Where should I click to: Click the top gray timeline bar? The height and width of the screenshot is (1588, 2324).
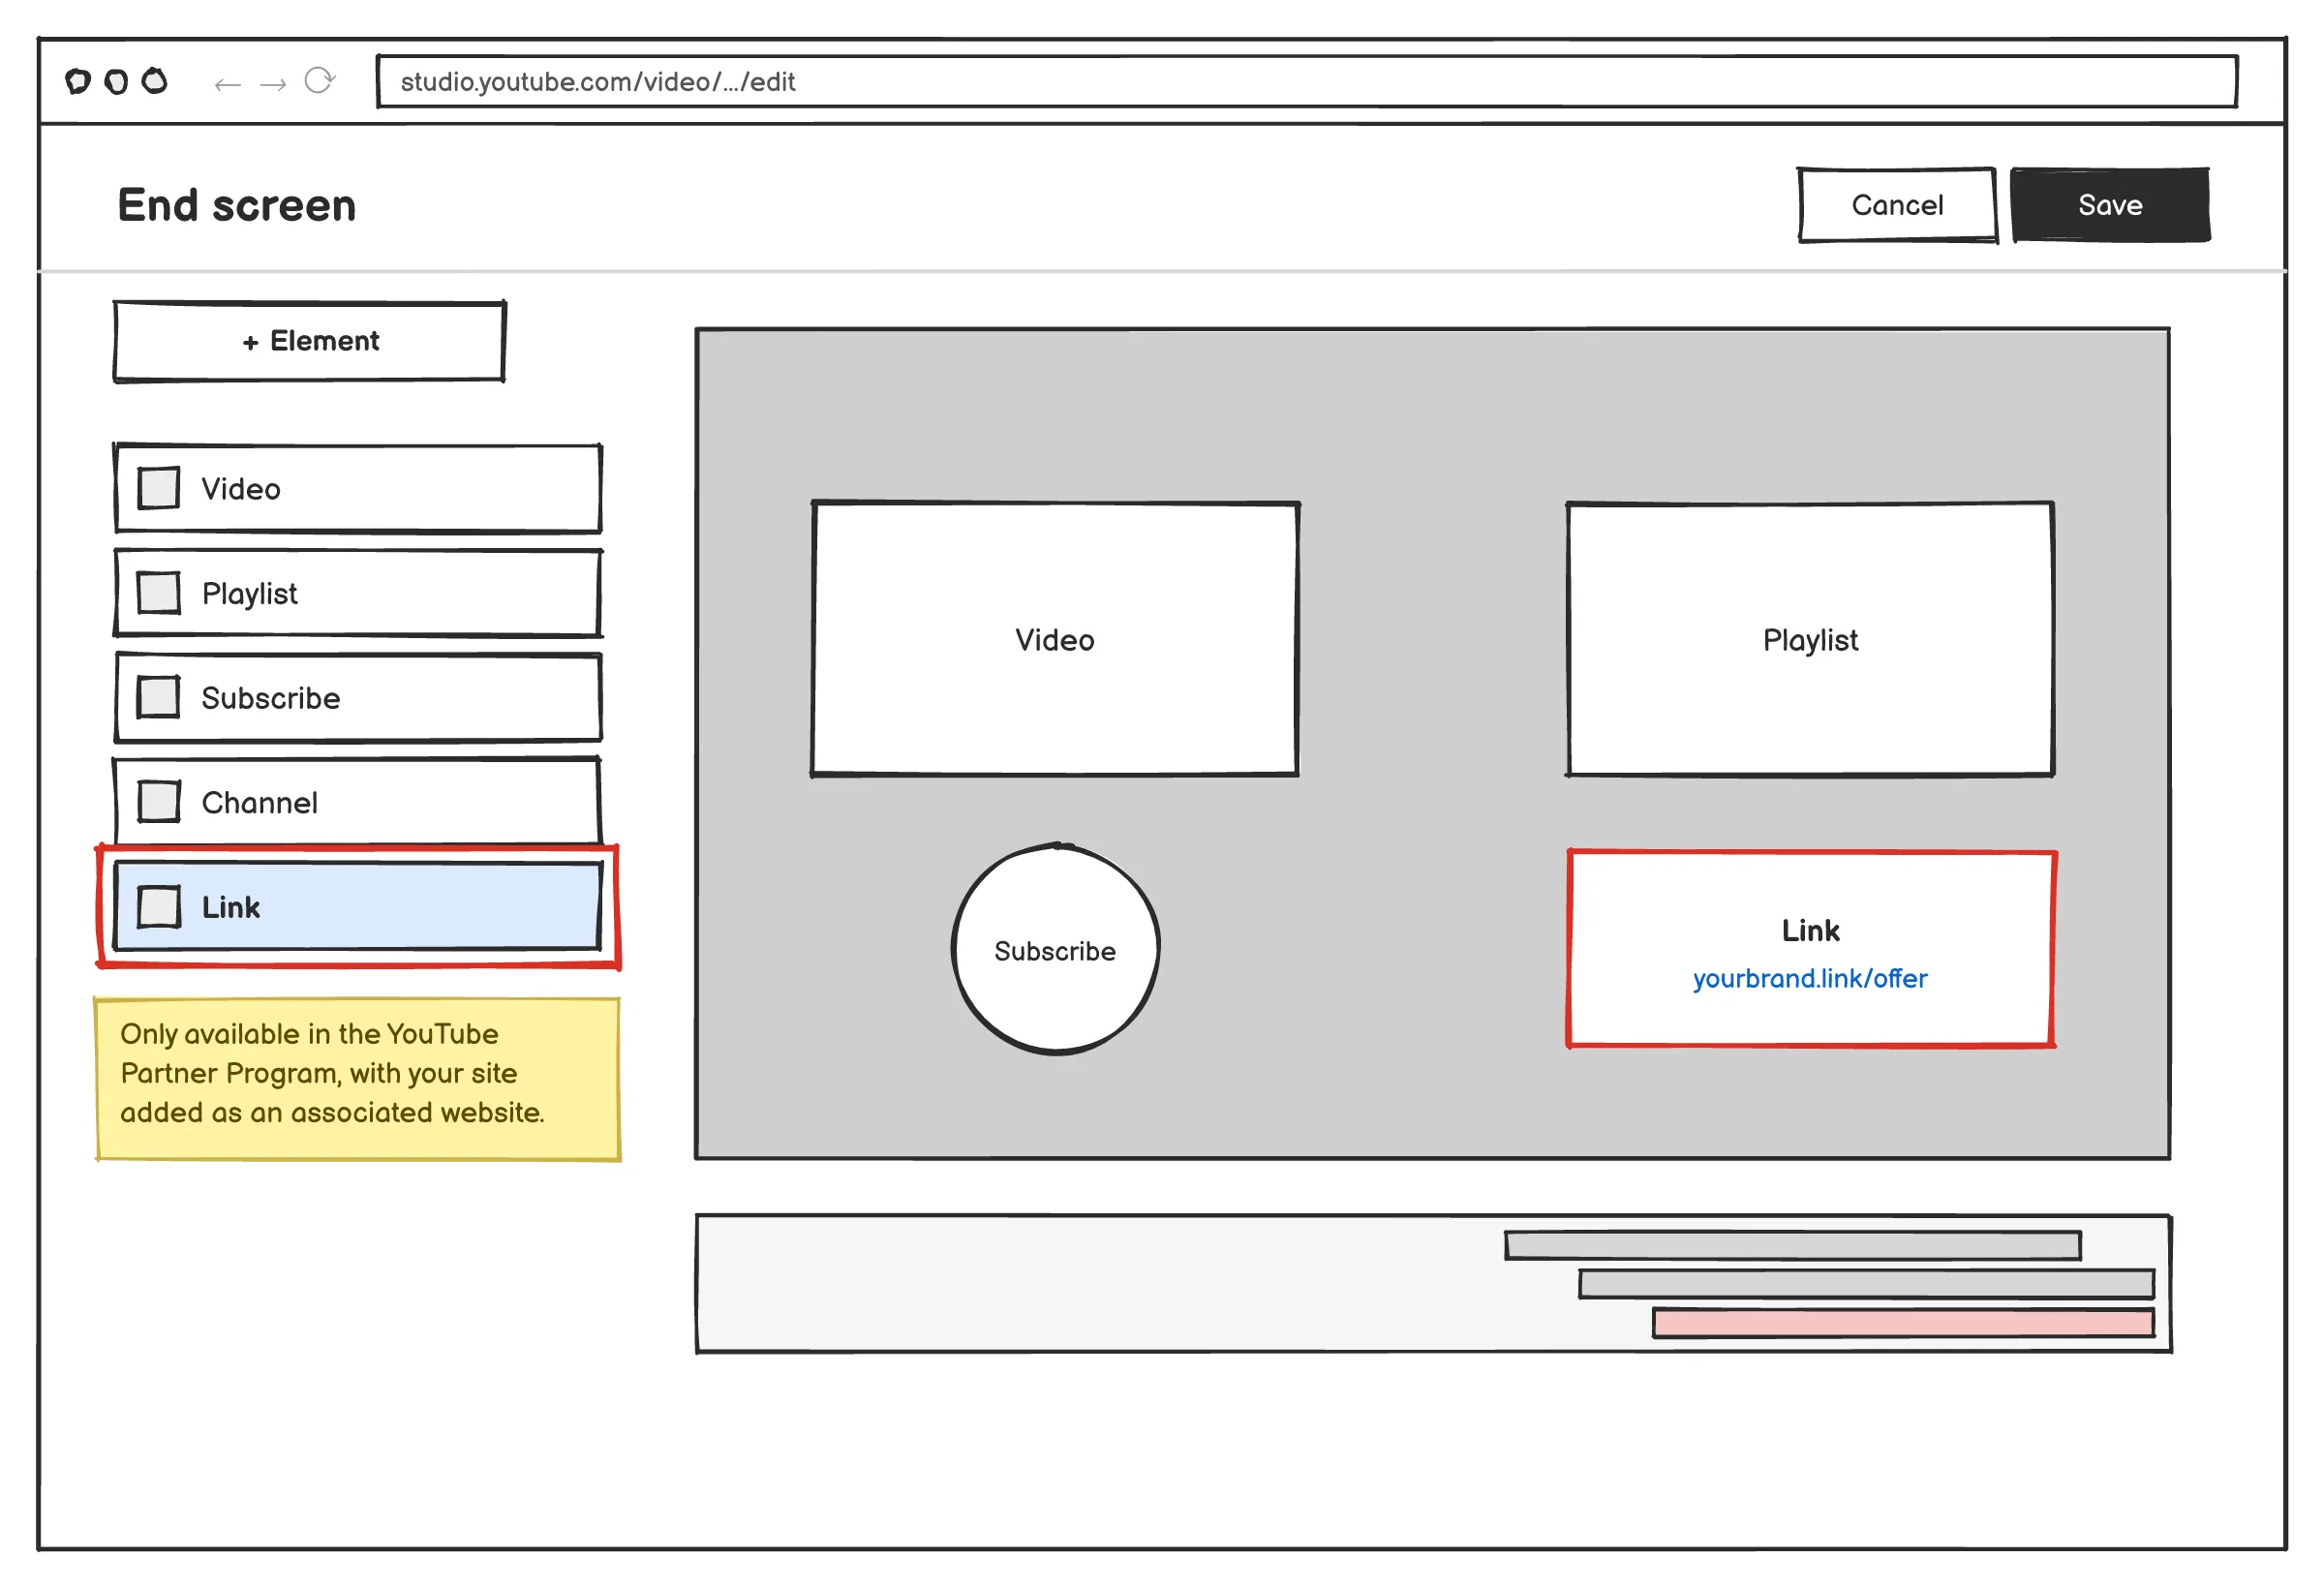click(x=1792, y=1245)
